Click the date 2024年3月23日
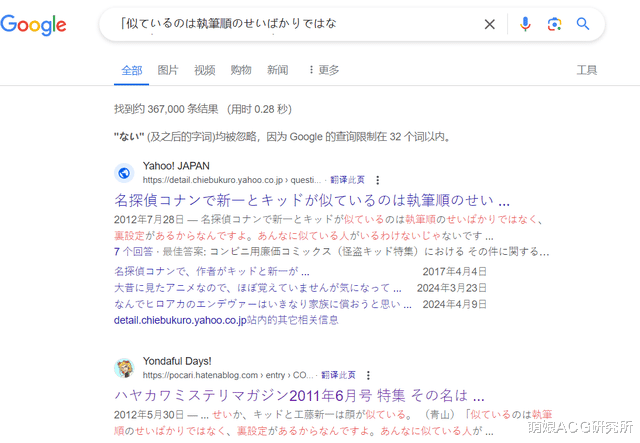640x443 pixels. [x=451, y=288]
